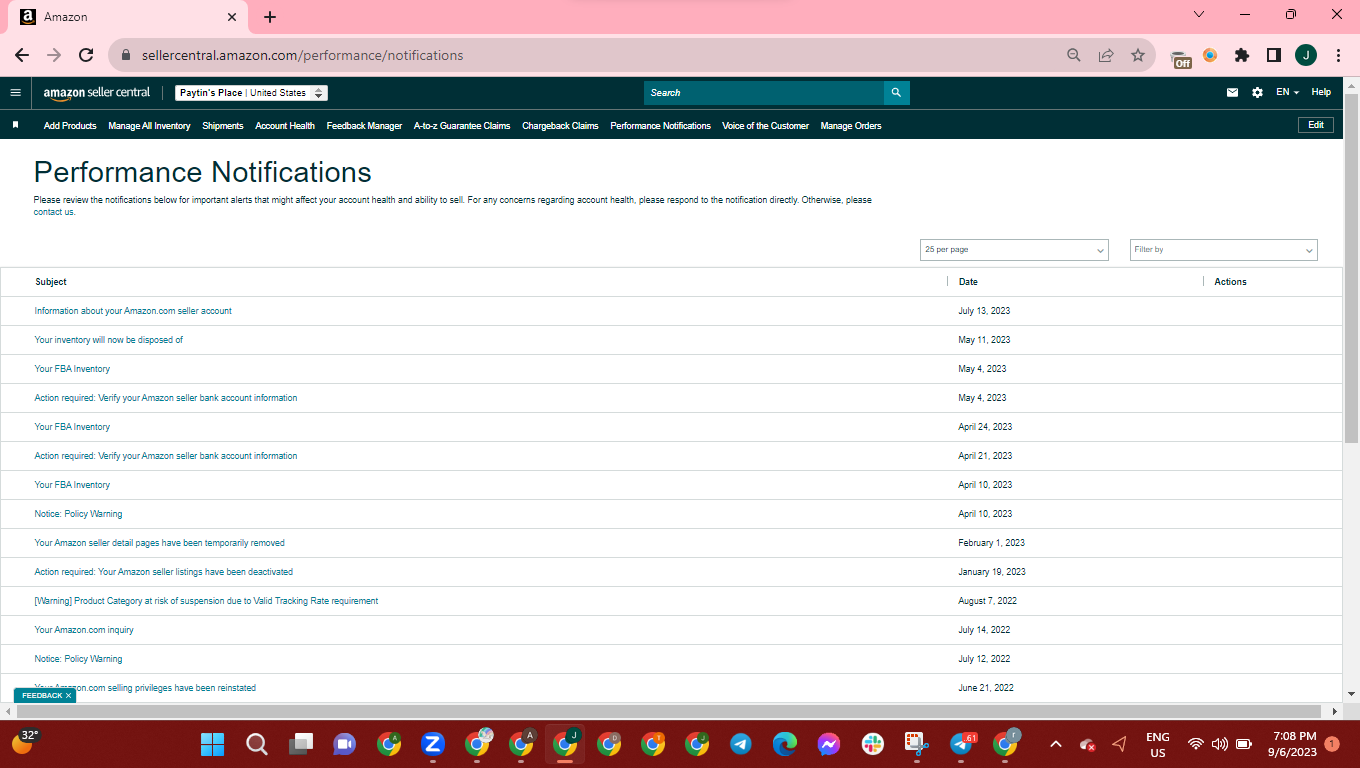Image resolution: width=1360 pixels, height=768 pixels.
Task: Open the April 24, 2023 FBA Inventory notice
Action: pyautogui.click(x=72, y=427)
